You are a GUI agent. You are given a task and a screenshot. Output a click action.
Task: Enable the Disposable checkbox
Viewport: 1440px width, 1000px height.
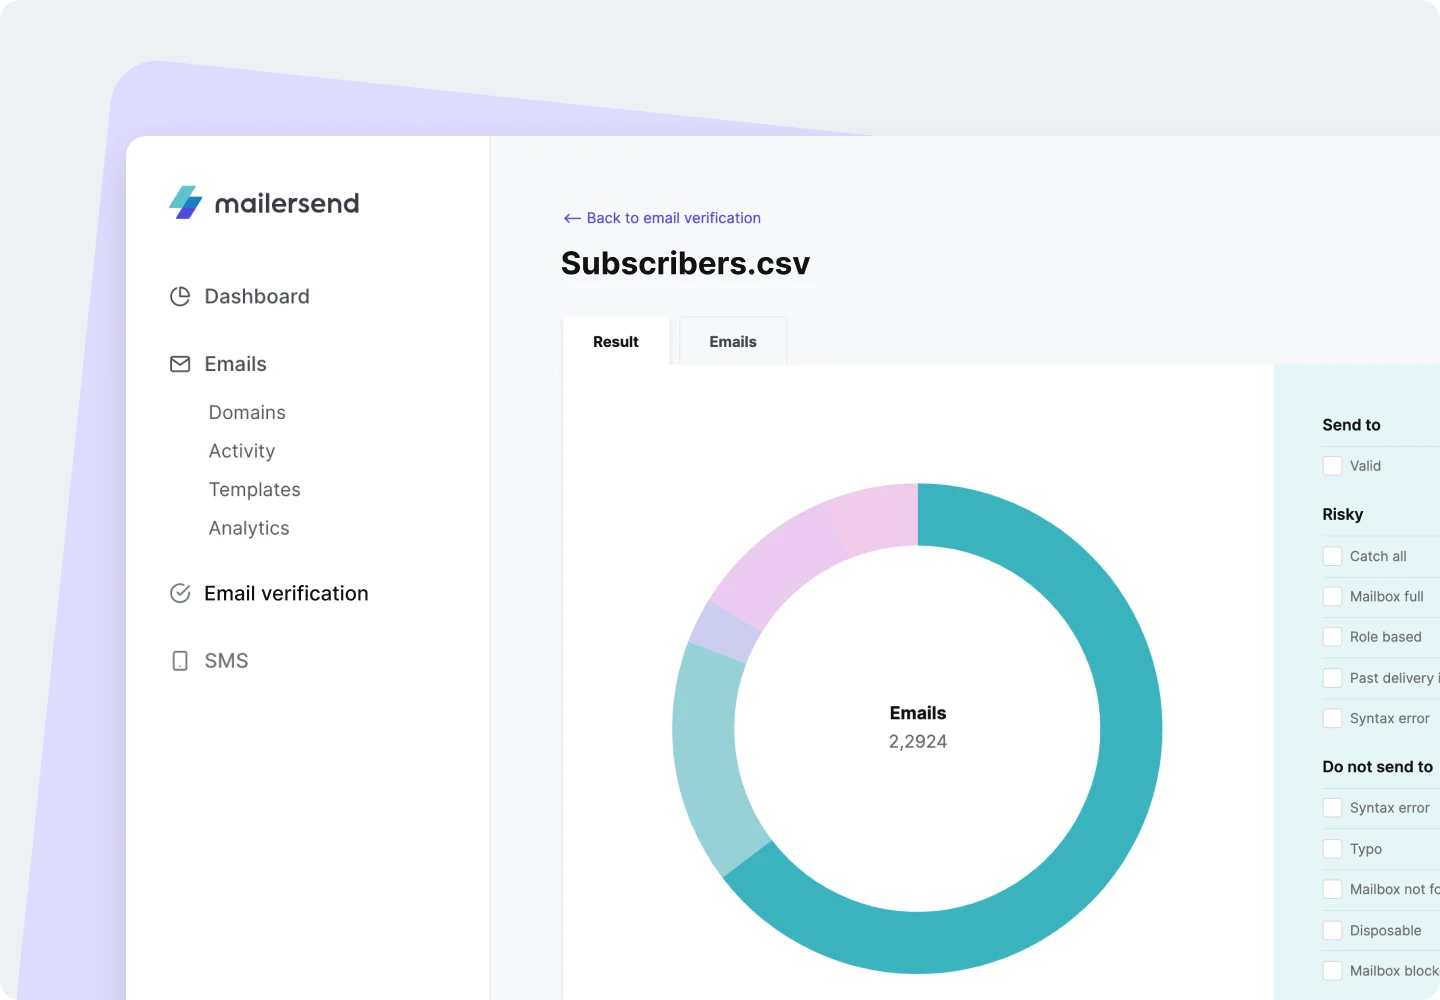[x=1332, y=930]
